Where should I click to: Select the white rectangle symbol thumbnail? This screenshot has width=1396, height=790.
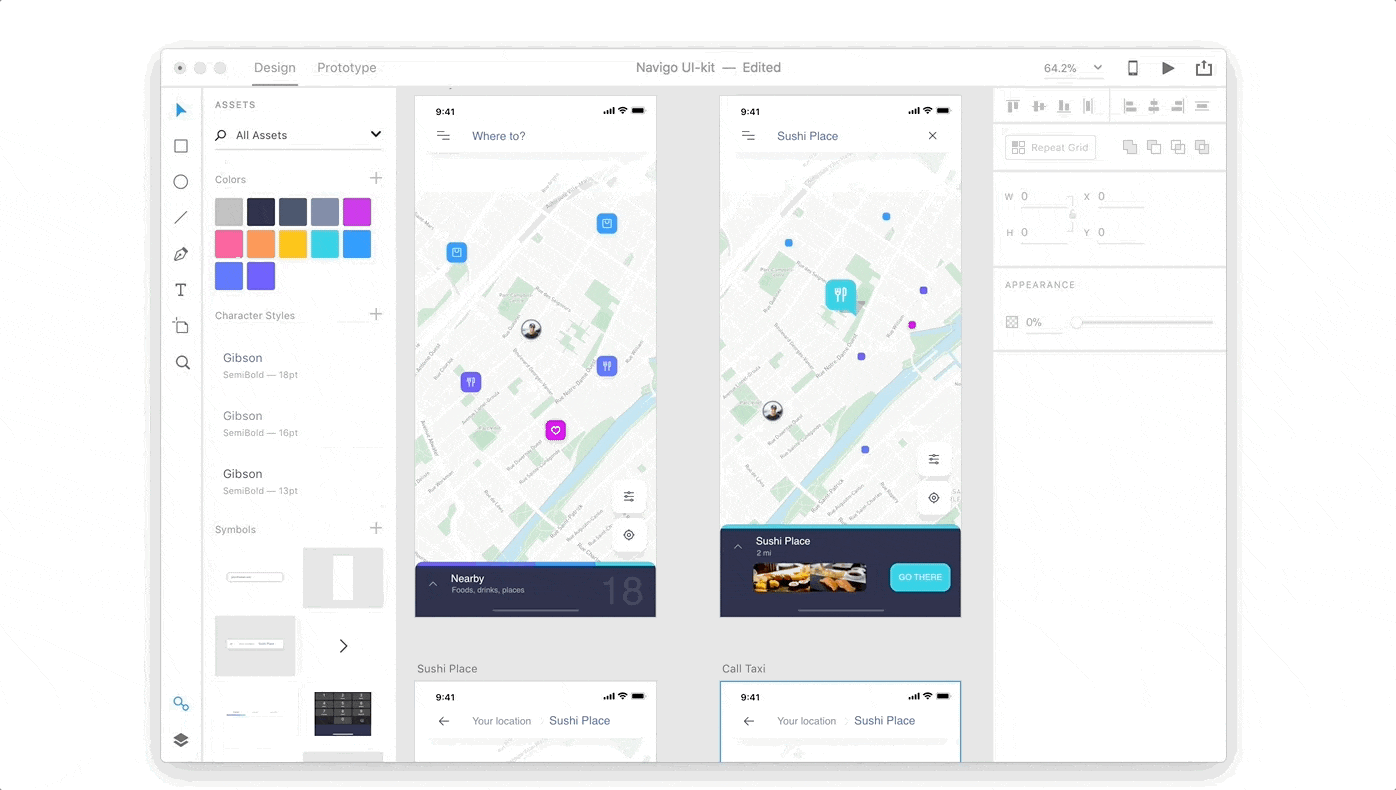coord(343,578)
